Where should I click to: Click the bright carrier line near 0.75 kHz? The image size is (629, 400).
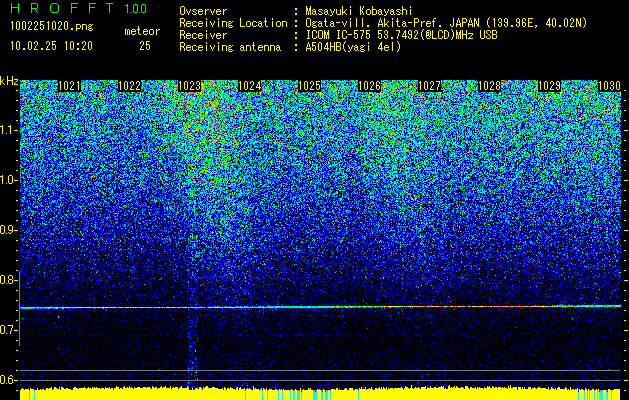click(321, 307)
